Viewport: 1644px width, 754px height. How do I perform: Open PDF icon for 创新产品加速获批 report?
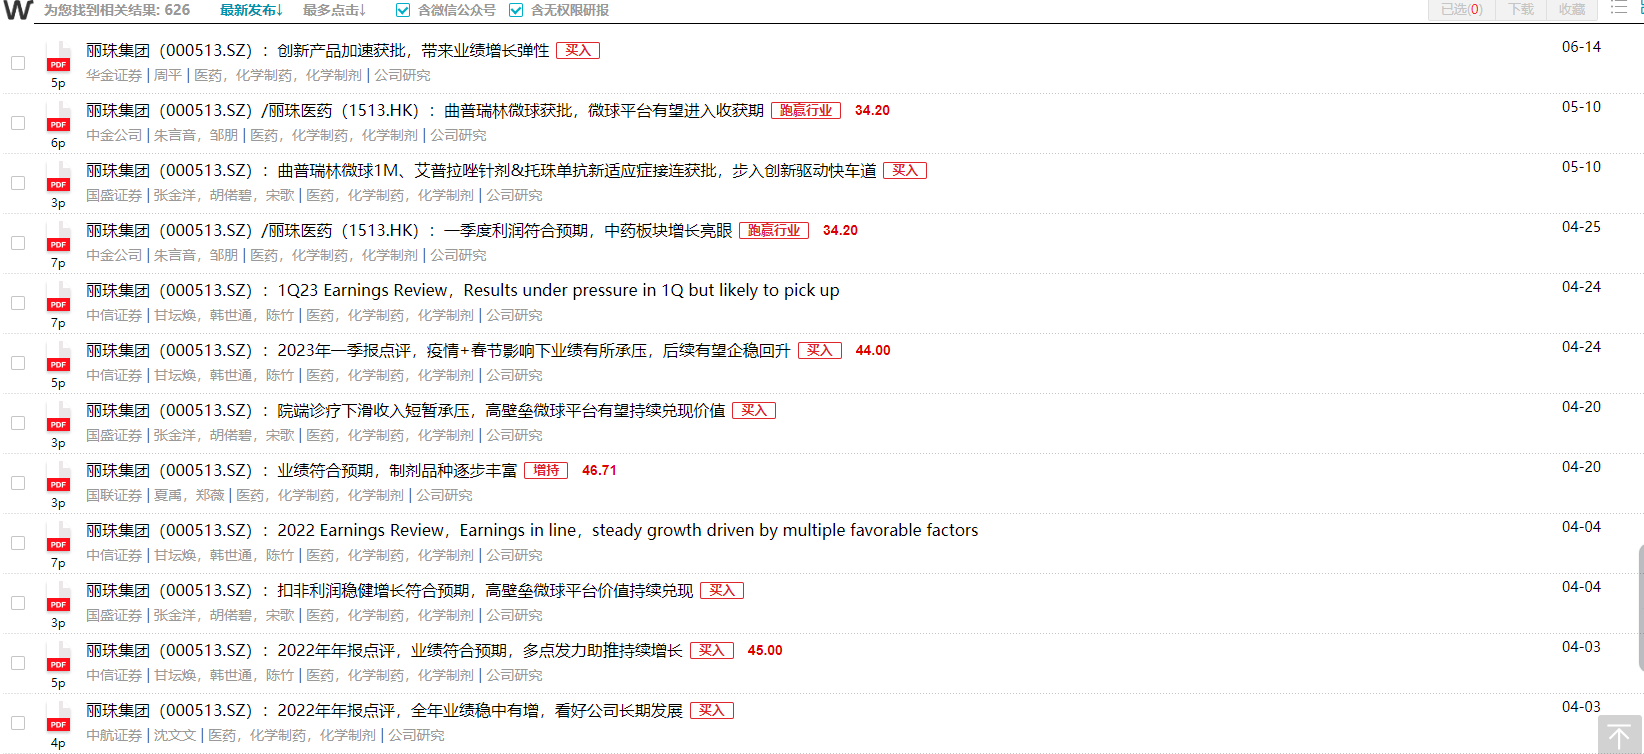pyautogui.click(x=58, y=57)
